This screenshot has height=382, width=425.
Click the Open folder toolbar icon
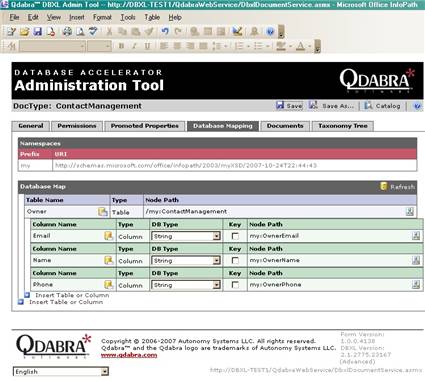pos(24,32)
